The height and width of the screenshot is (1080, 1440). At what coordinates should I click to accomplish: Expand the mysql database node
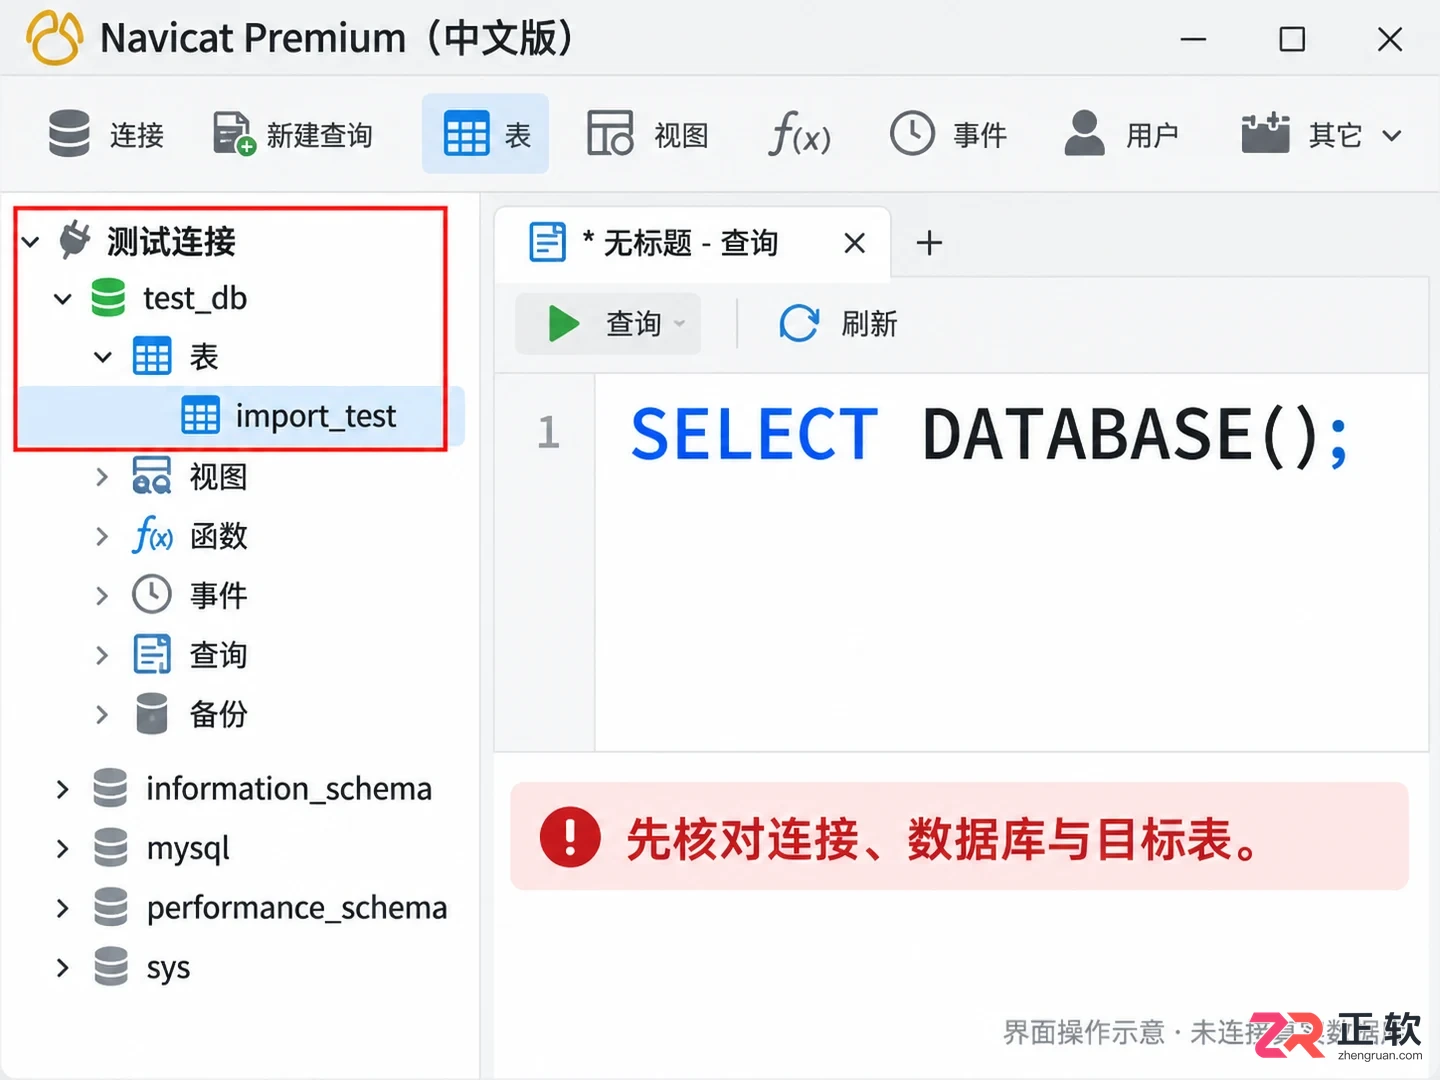tap(63, 849)
